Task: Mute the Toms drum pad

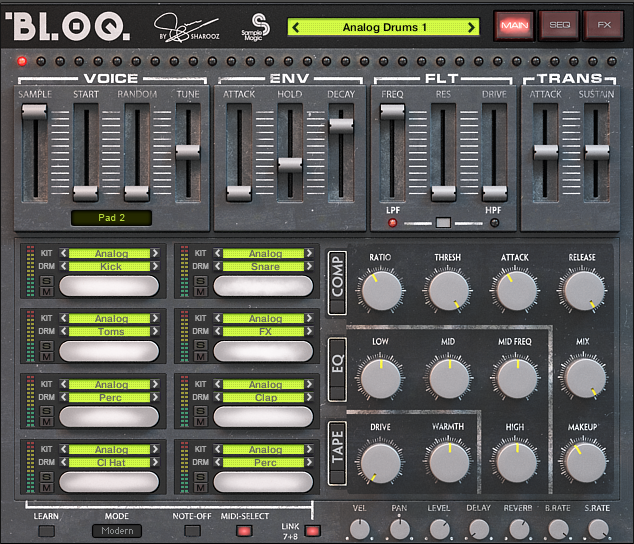Action: tap(46, 356)
